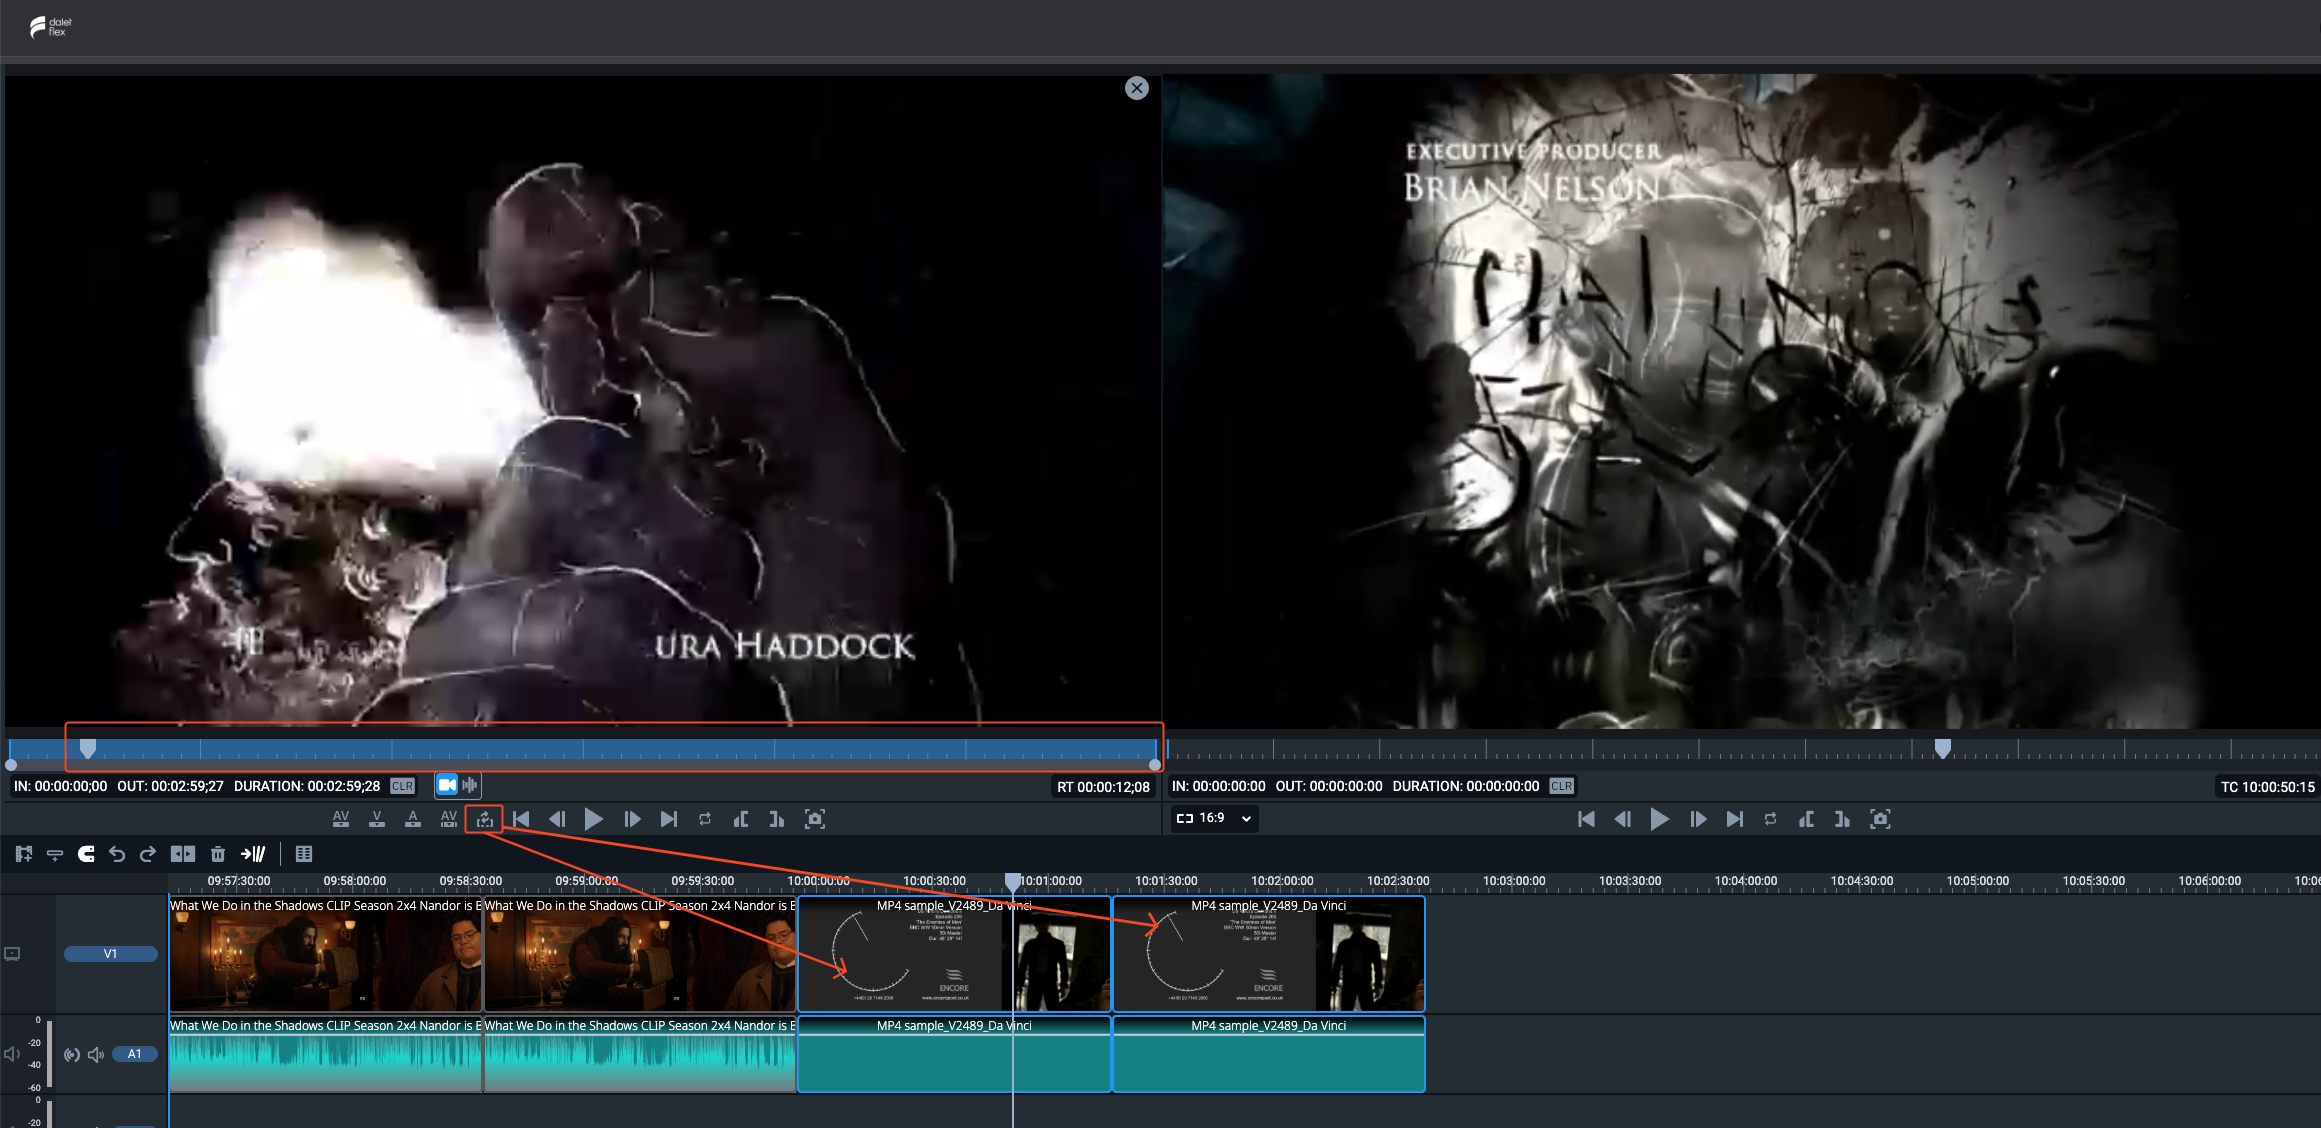Toggle V1 track monitor icon
The width and height of the screenshot is (2321, 1128).
click(12, 954)
